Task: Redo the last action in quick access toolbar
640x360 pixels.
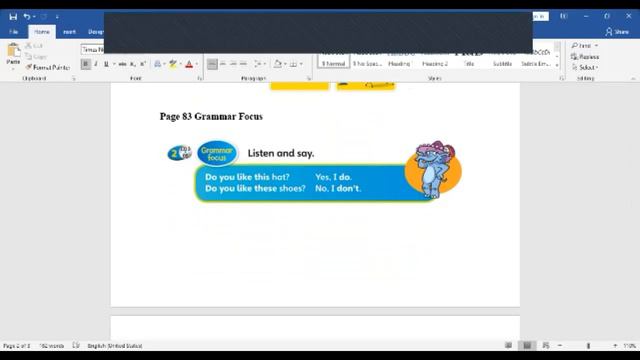Action: pos(44,17)
